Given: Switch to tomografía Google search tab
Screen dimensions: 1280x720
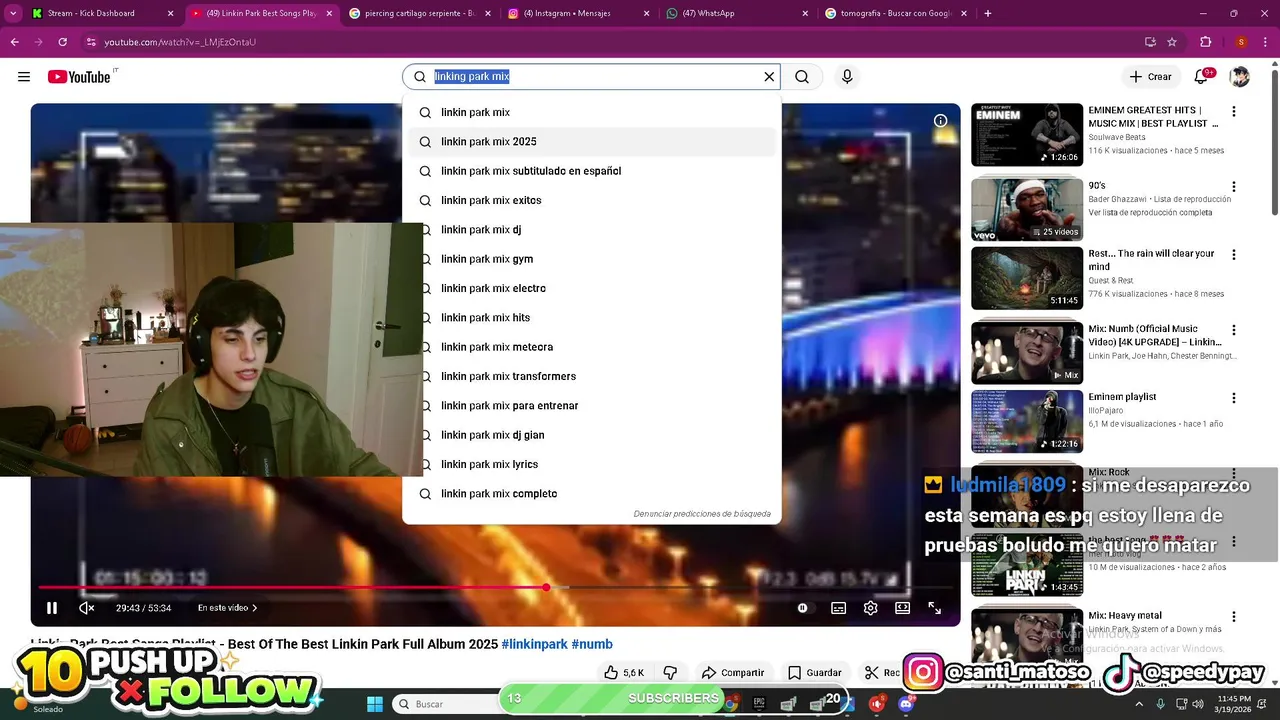Looking at the screenshot, I should [895, 13].
